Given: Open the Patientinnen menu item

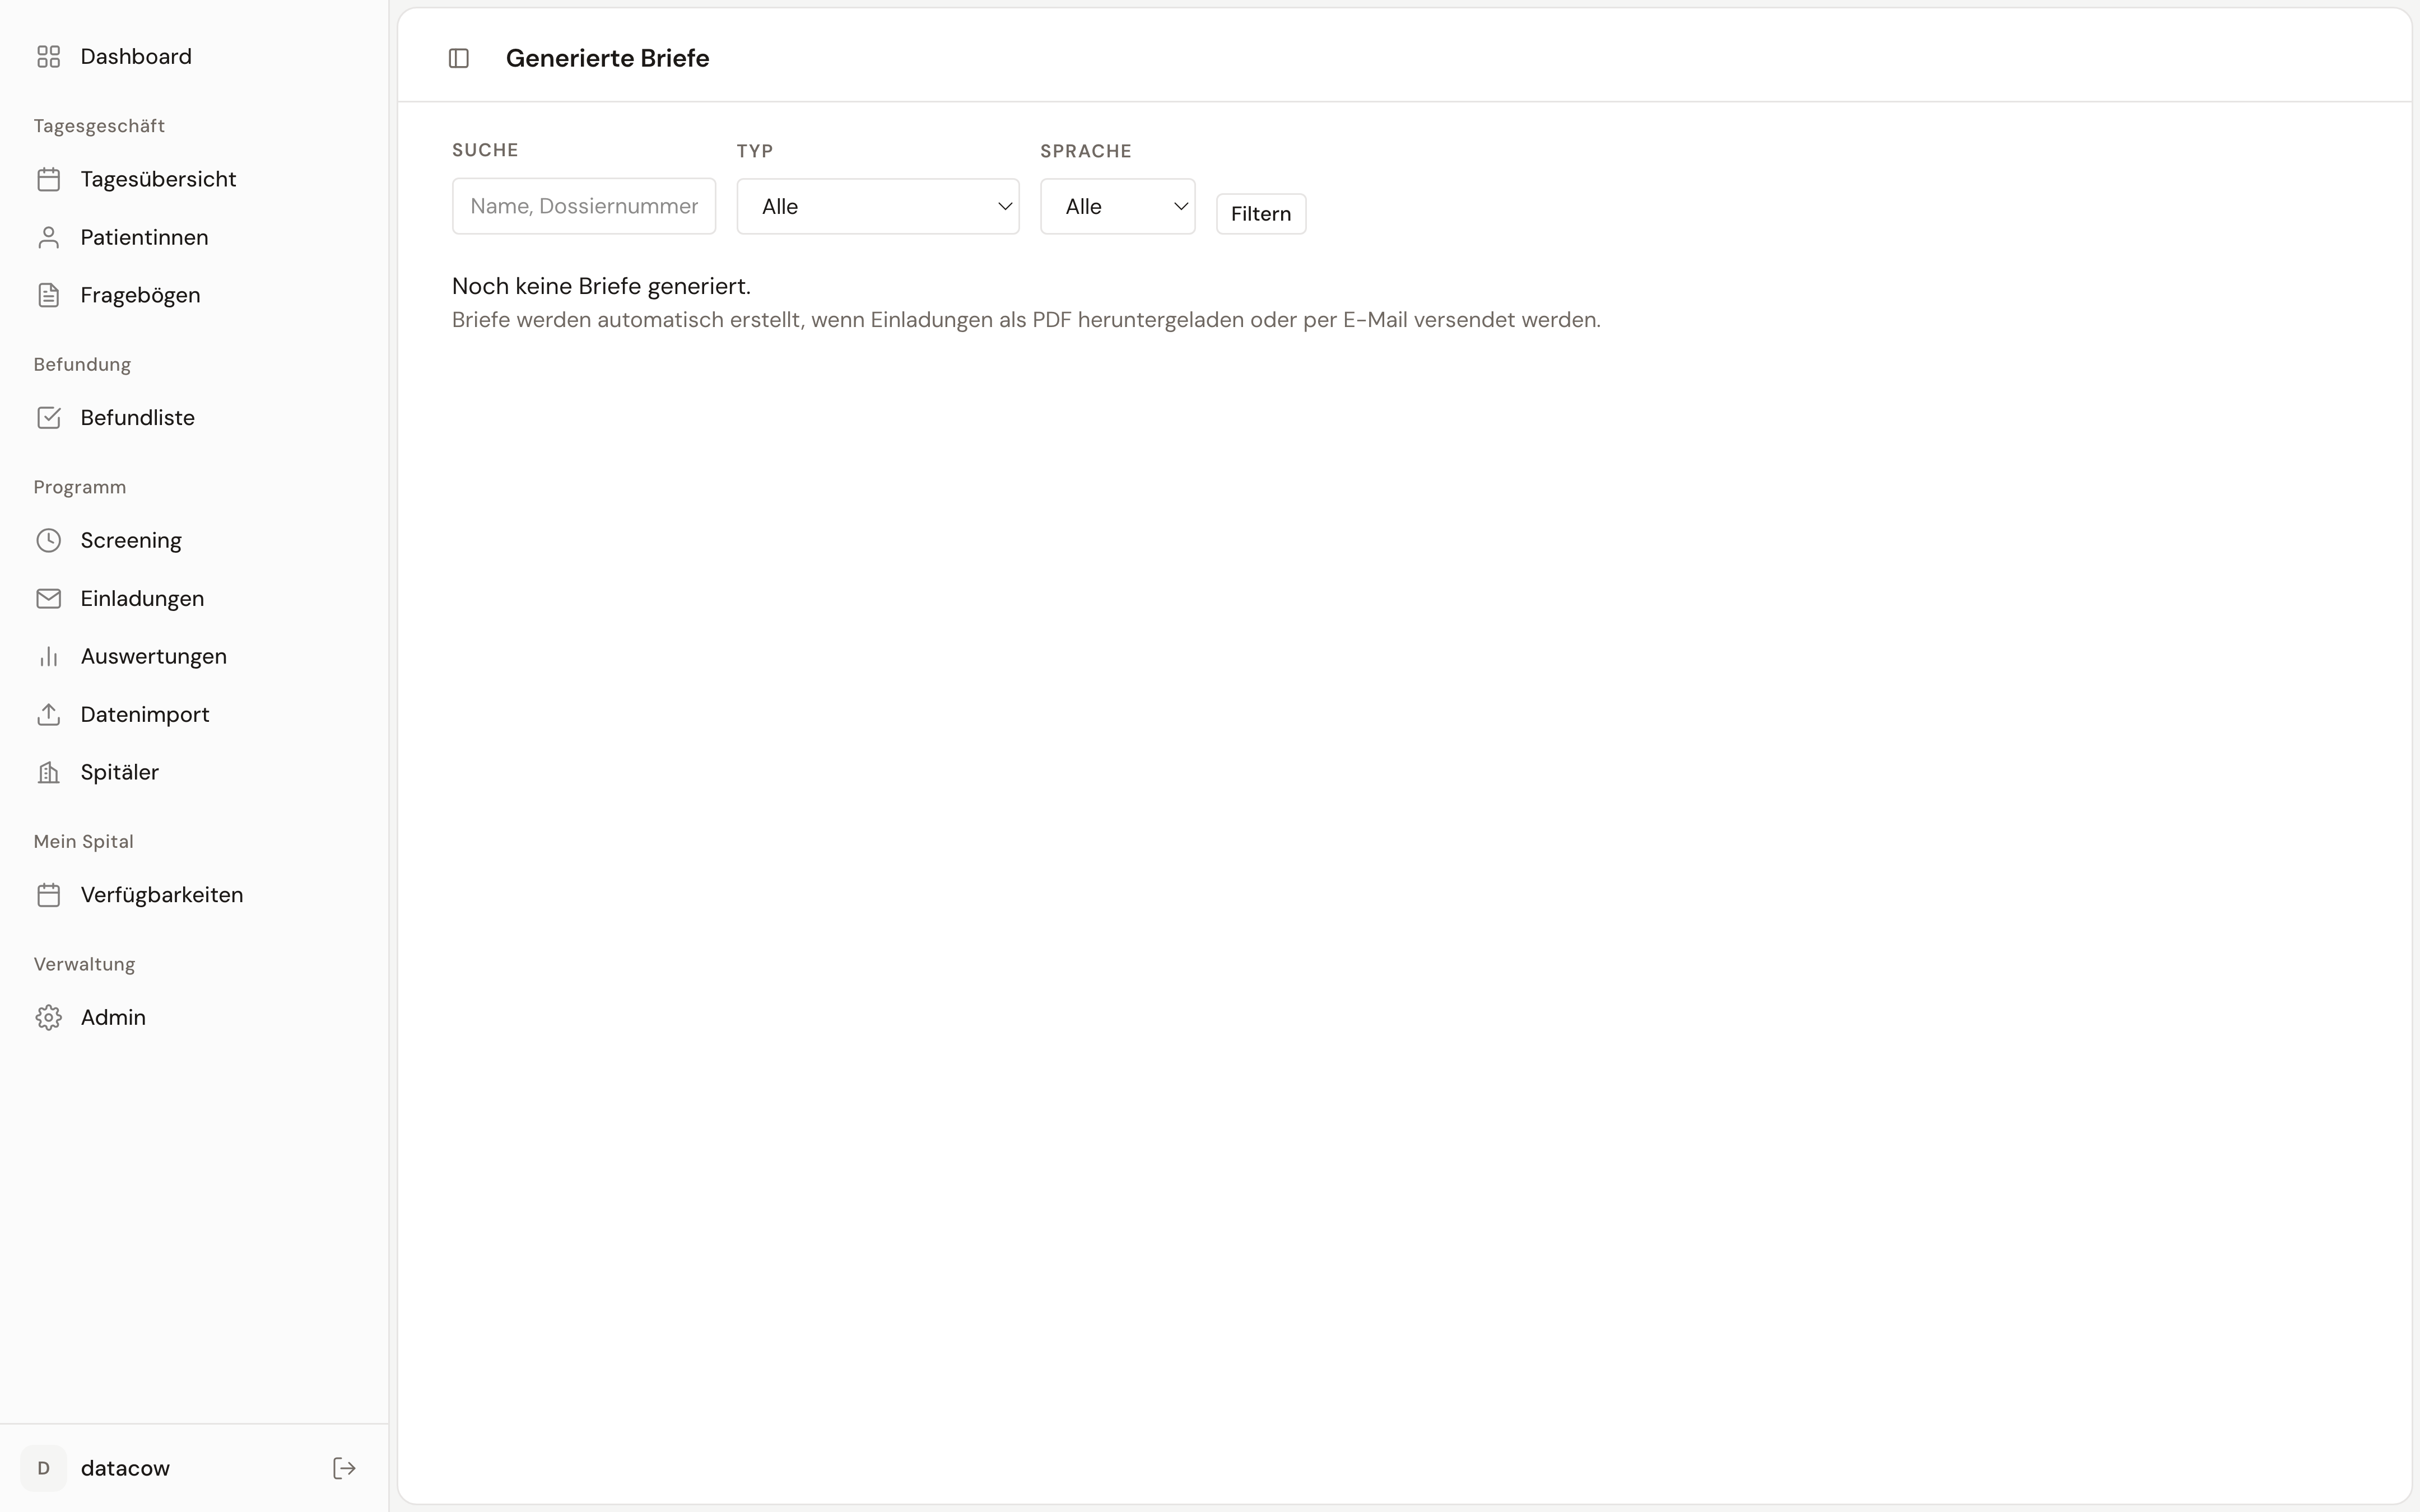Looking at the screenshot, I should [144, 238].
